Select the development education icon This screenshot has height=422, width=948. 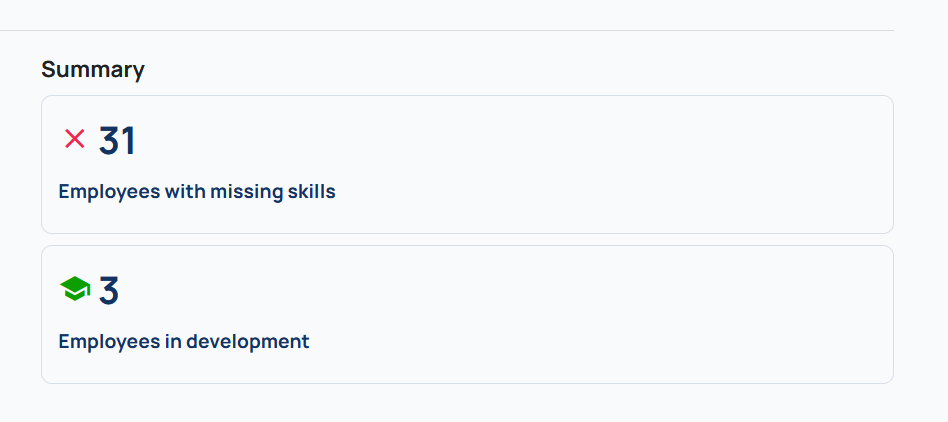(75, 288)
